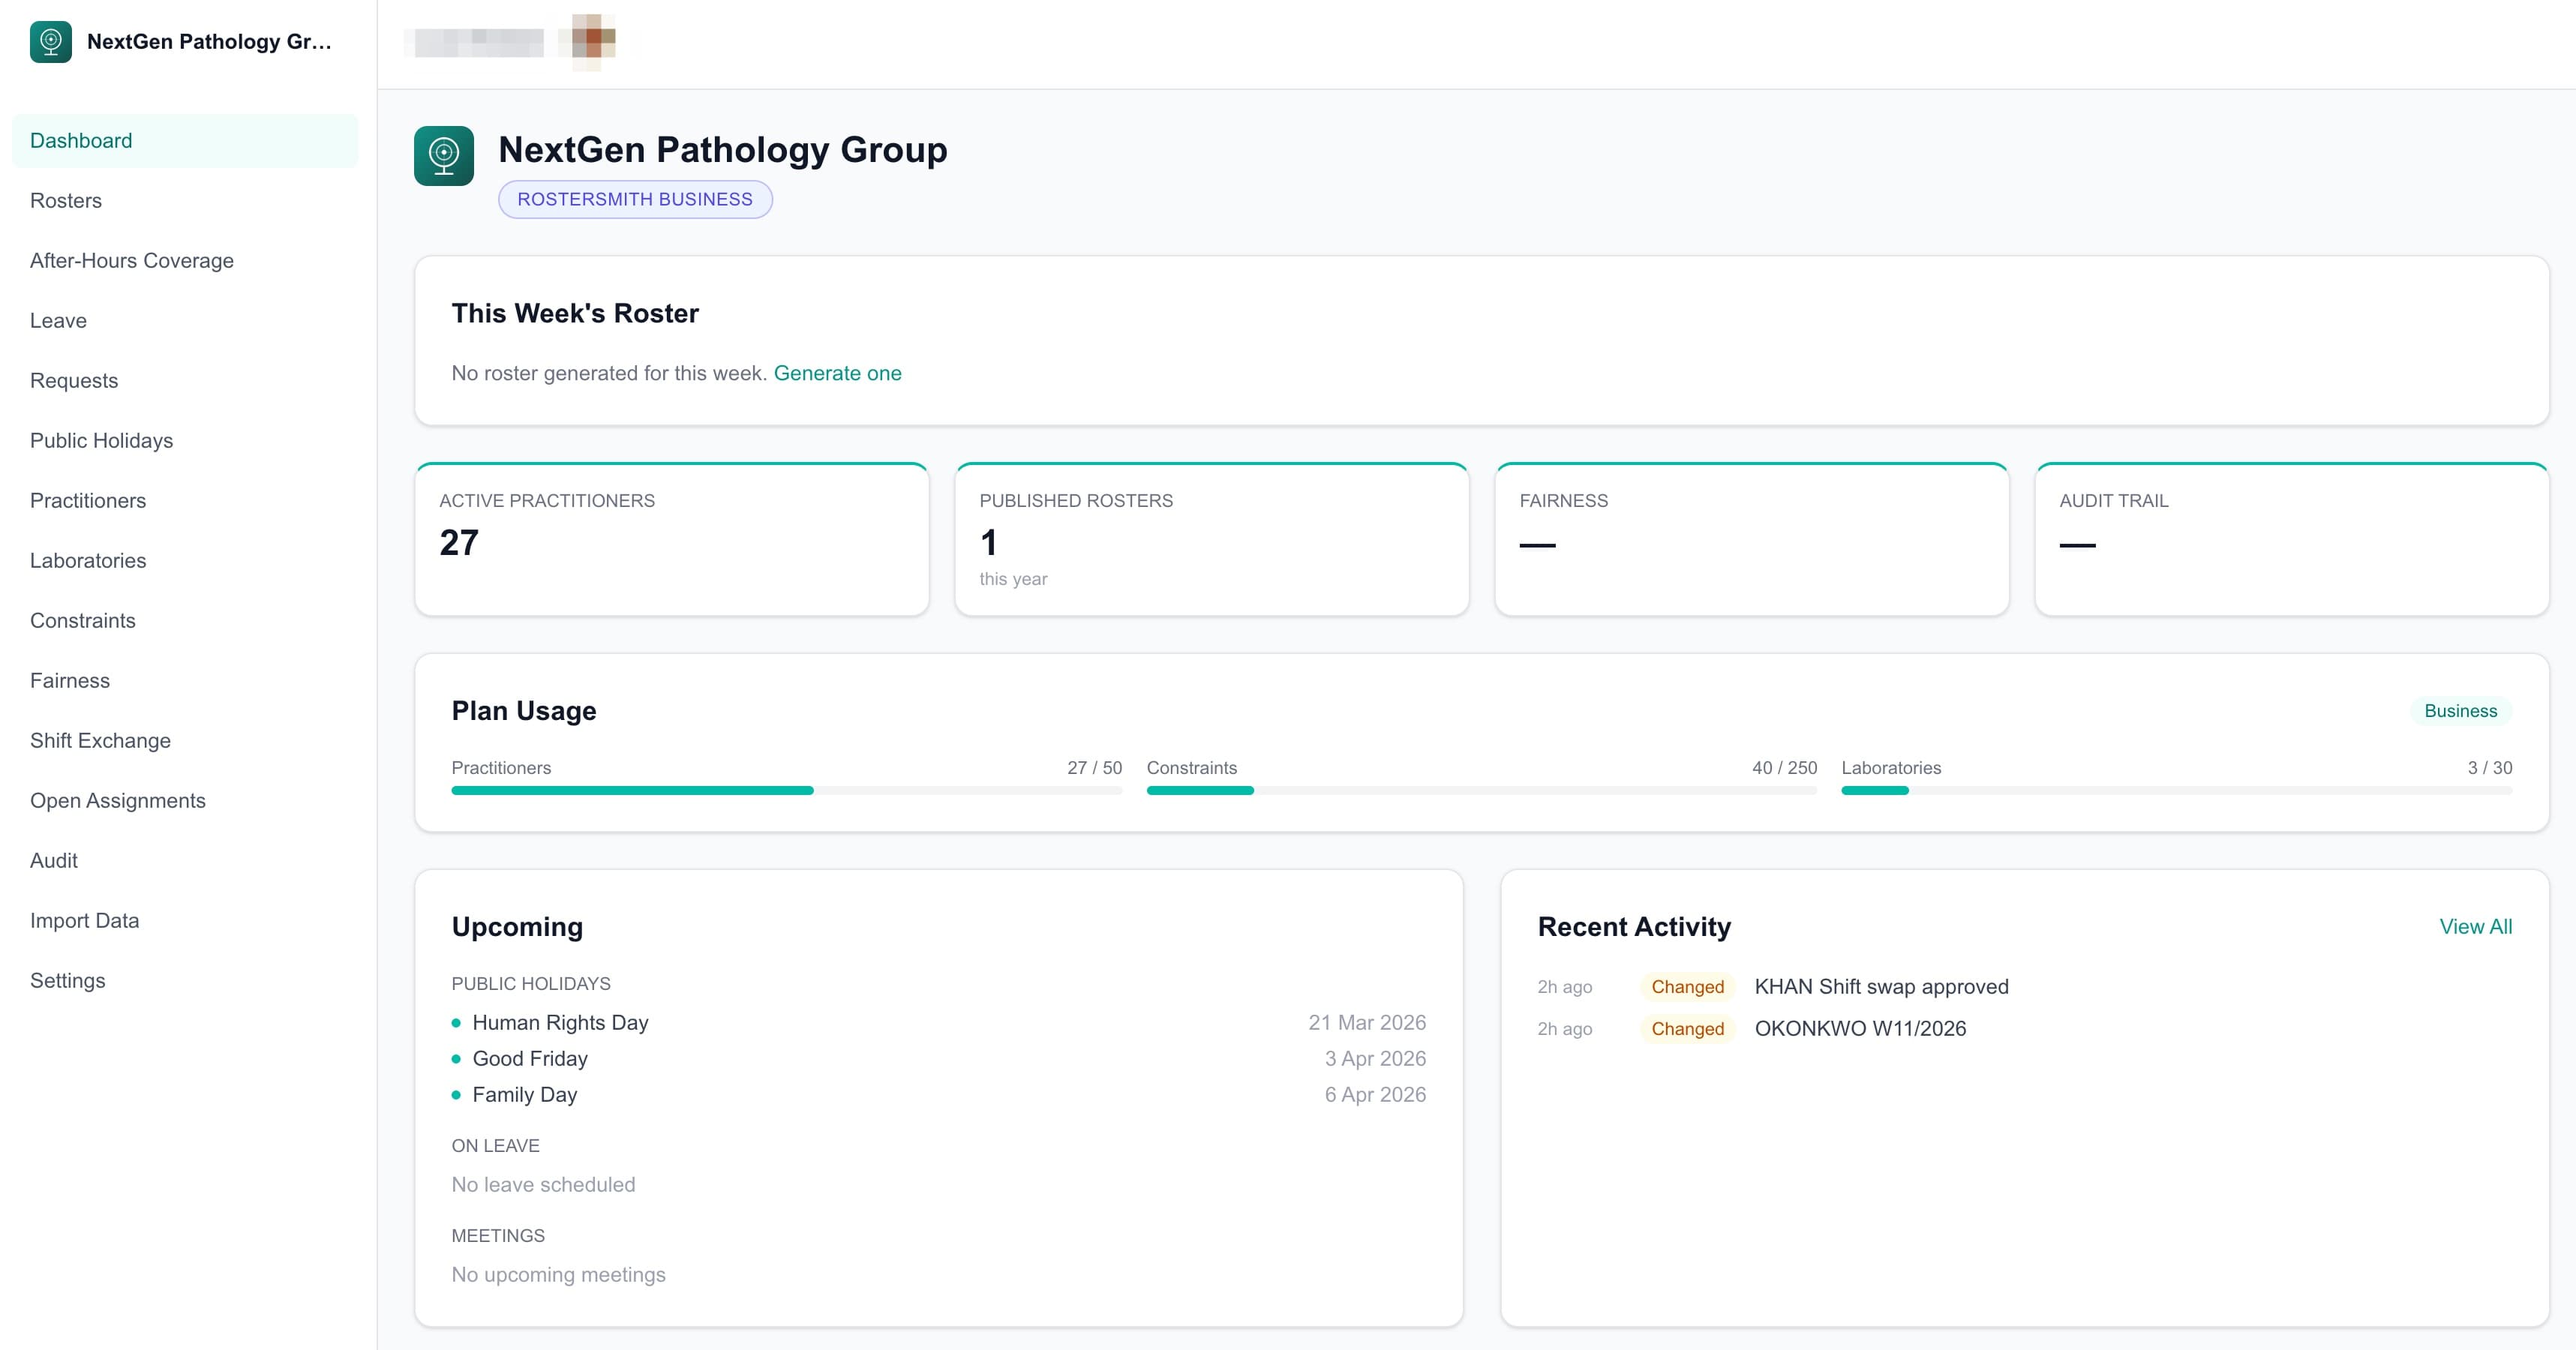Navigate to Laboratories
Viewport: 2576px width, 1350px height.
88,560
